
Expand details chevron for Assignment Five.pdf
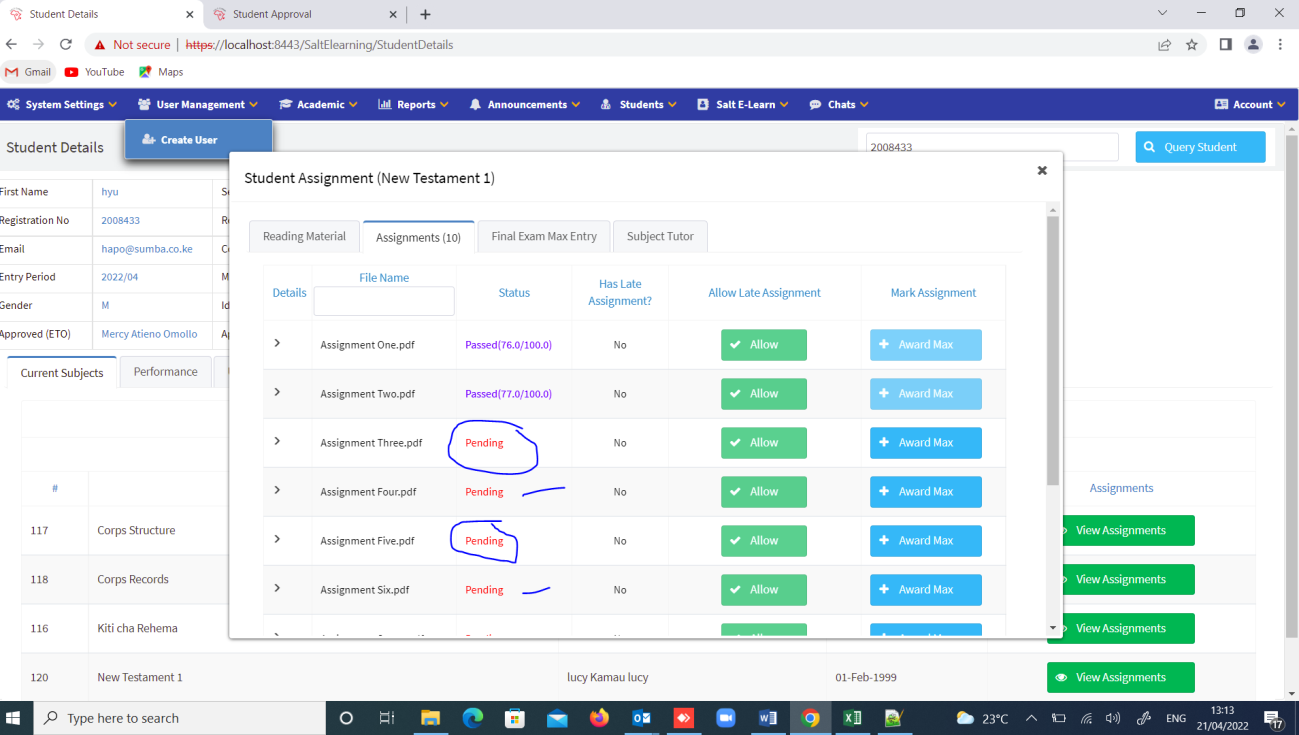point(277,539)
